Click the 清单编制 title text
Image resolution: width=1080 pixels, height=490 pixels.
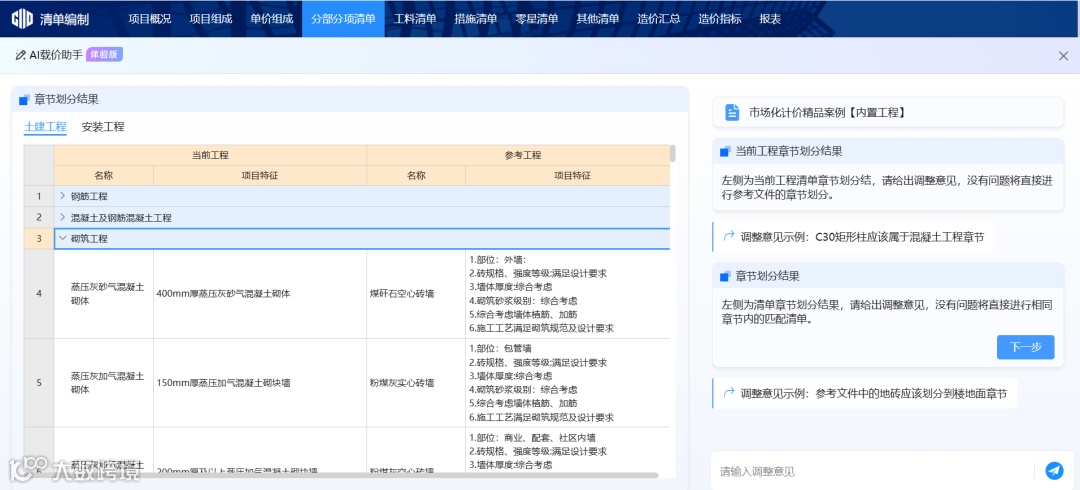coord(64,19)
